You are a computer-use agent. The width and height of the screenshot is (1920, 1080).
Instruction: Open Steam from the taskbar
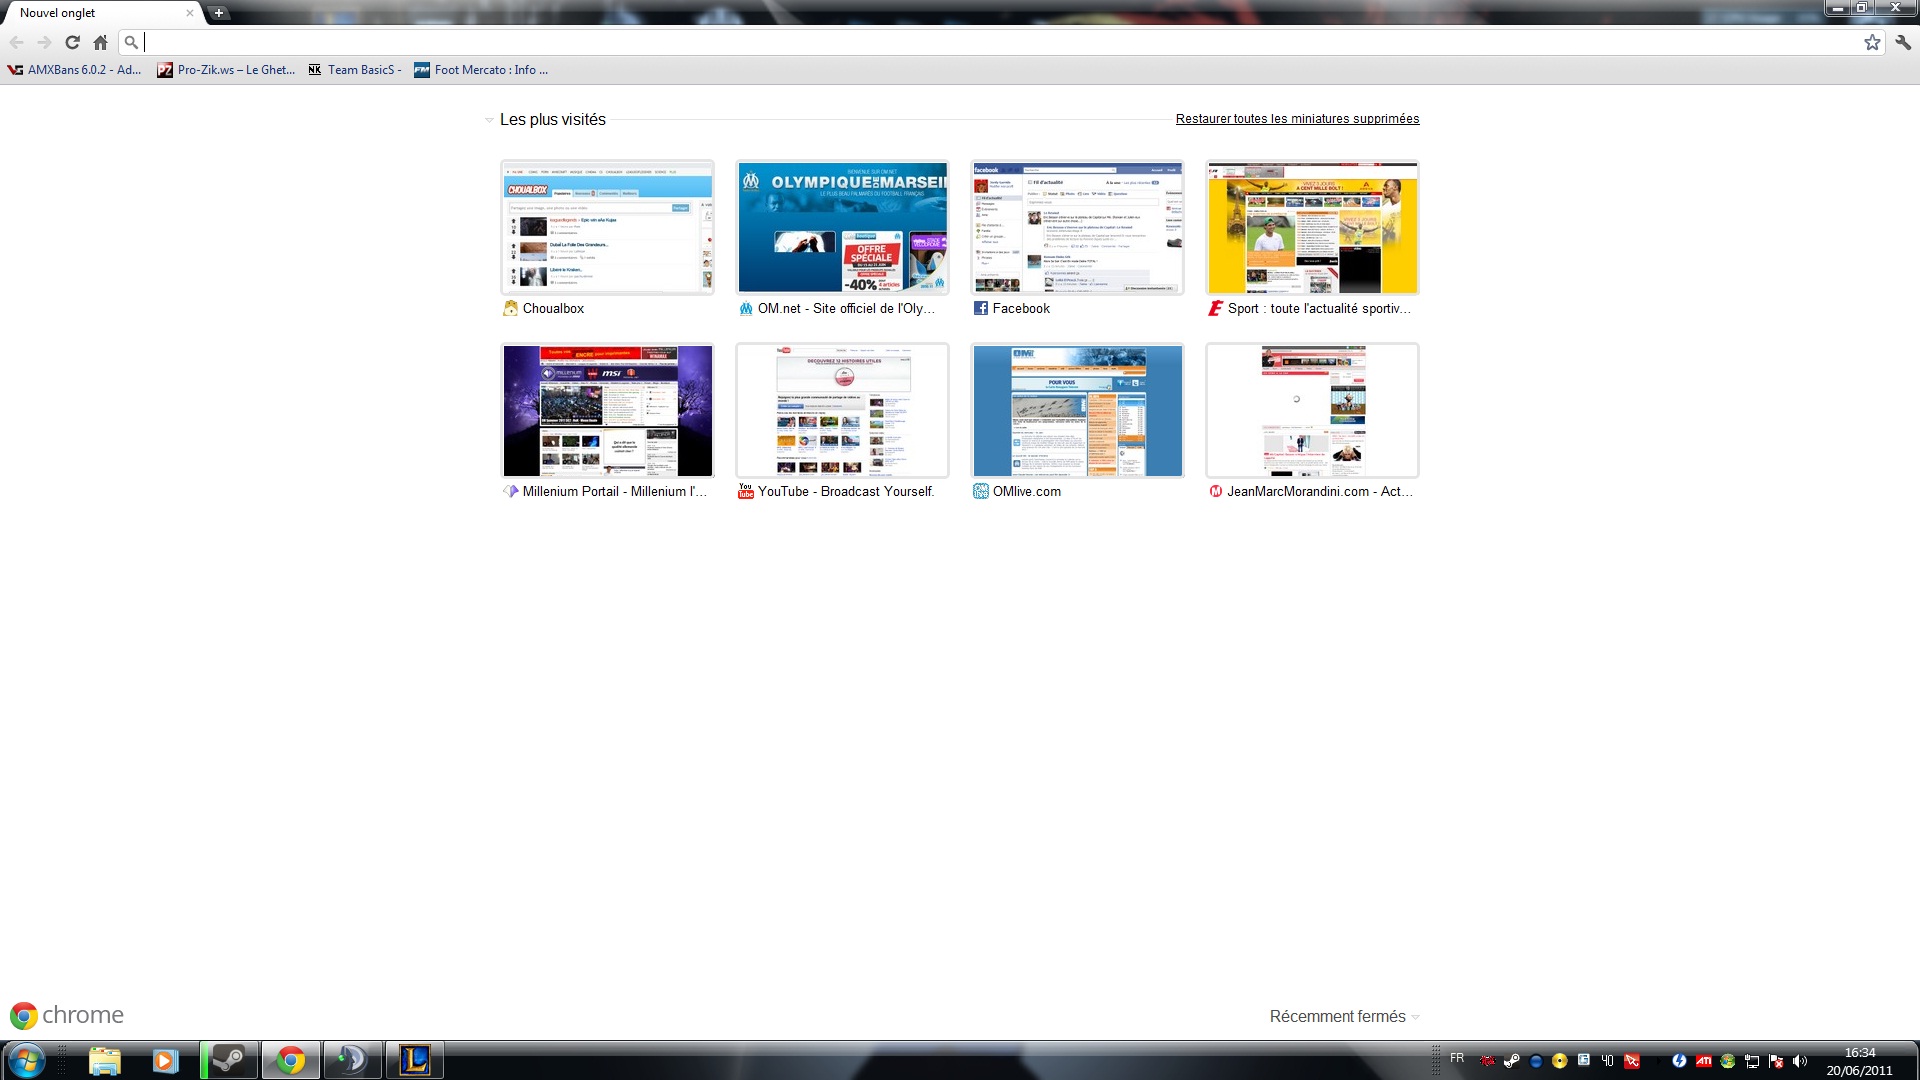tap(229, 1060)
